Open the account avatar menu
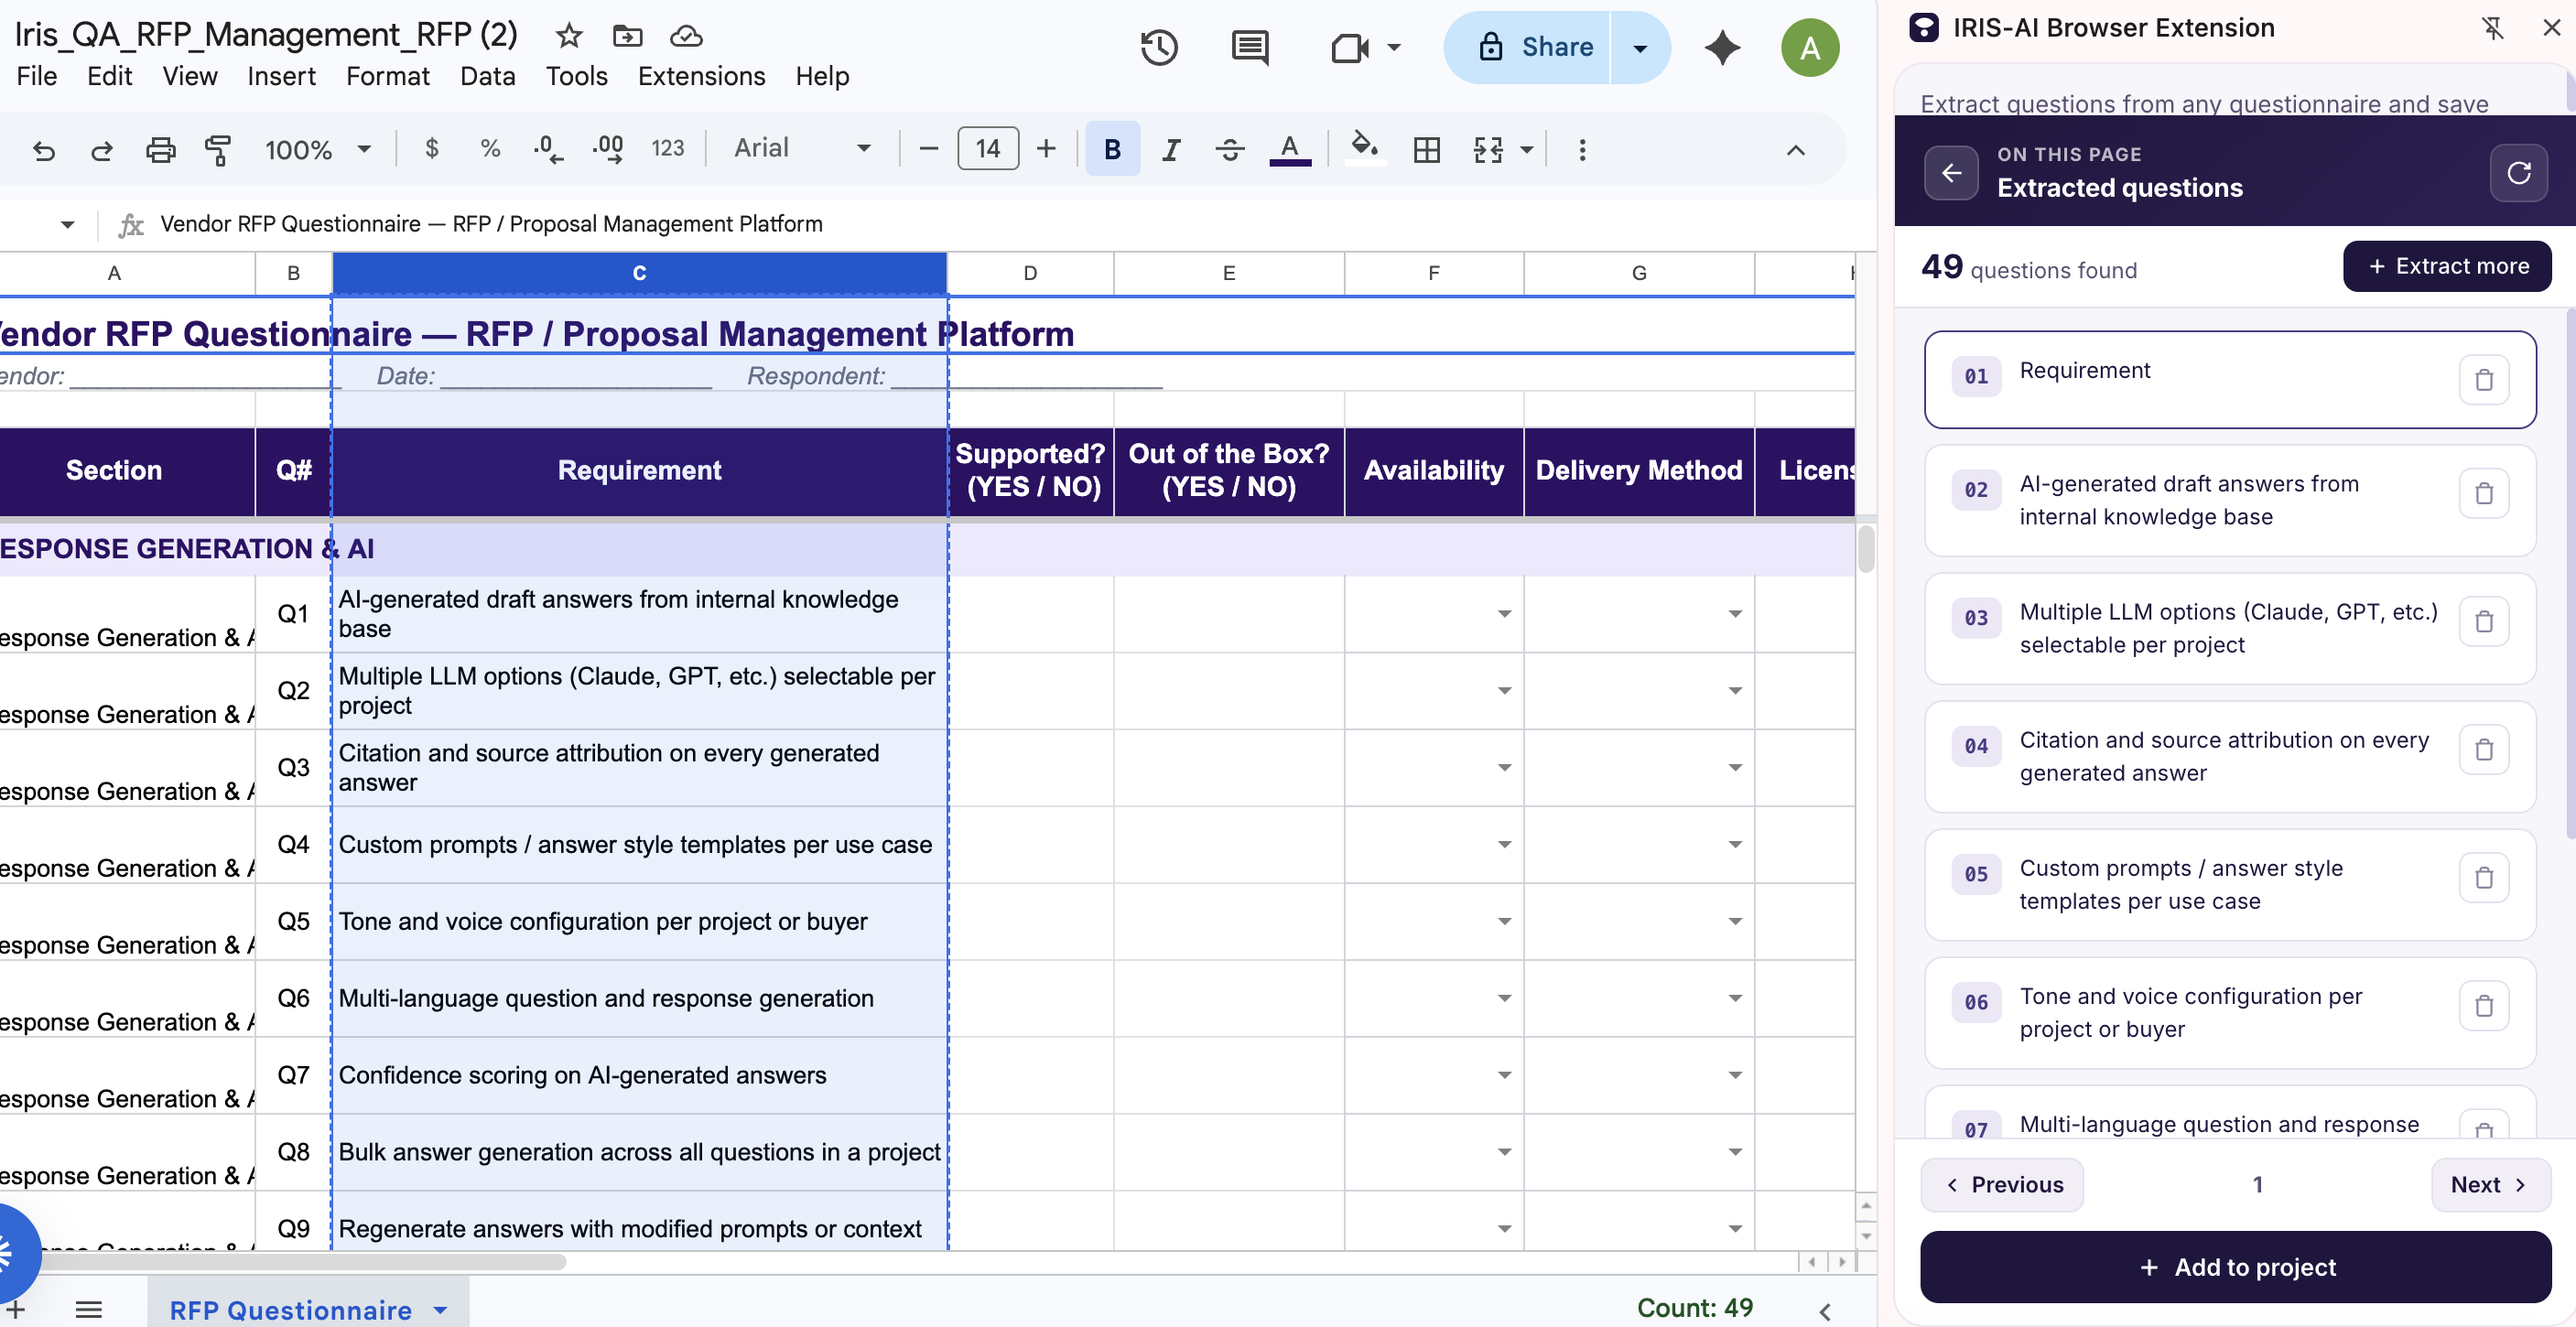 tap(1810, 47)
